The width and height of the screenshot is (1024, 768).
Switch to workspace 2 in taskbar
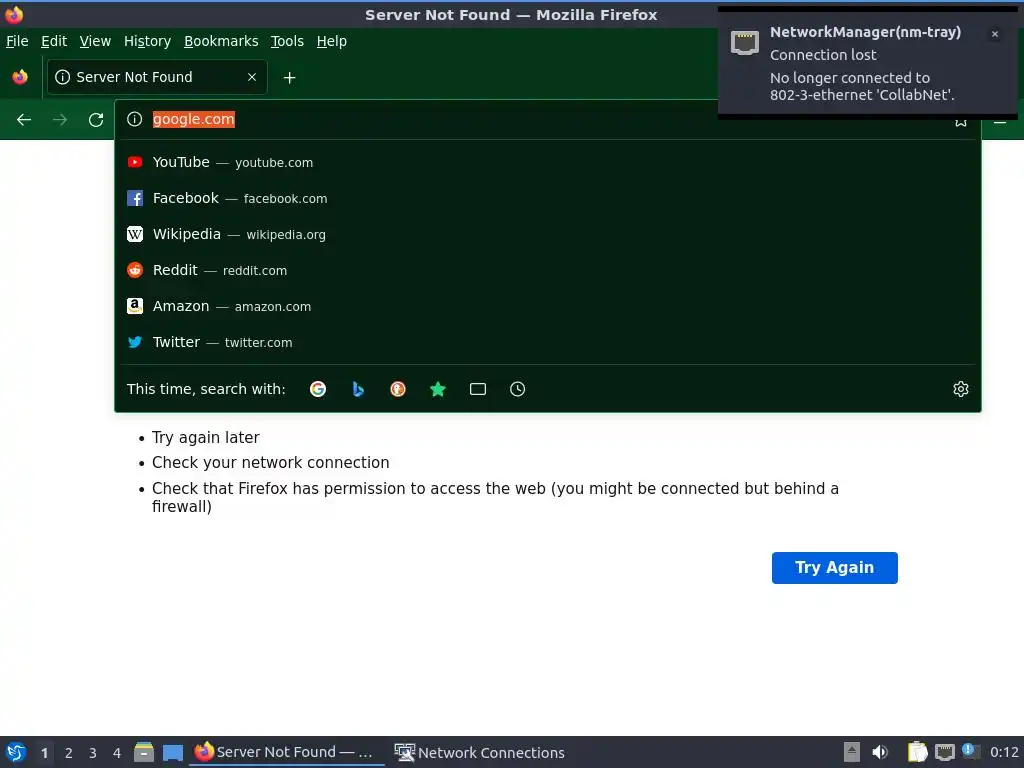69,753
